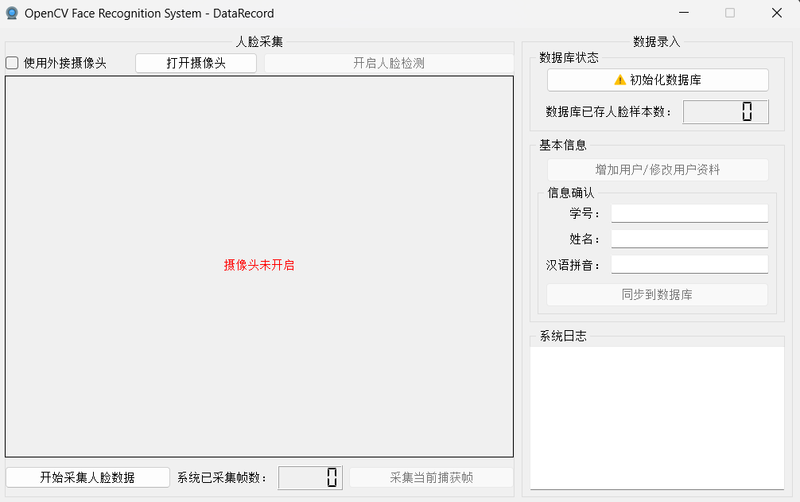Click the 系统已采集帧数 LCD counter
Image resolution: width=800 pixels, height=502 pixels.
310,478
